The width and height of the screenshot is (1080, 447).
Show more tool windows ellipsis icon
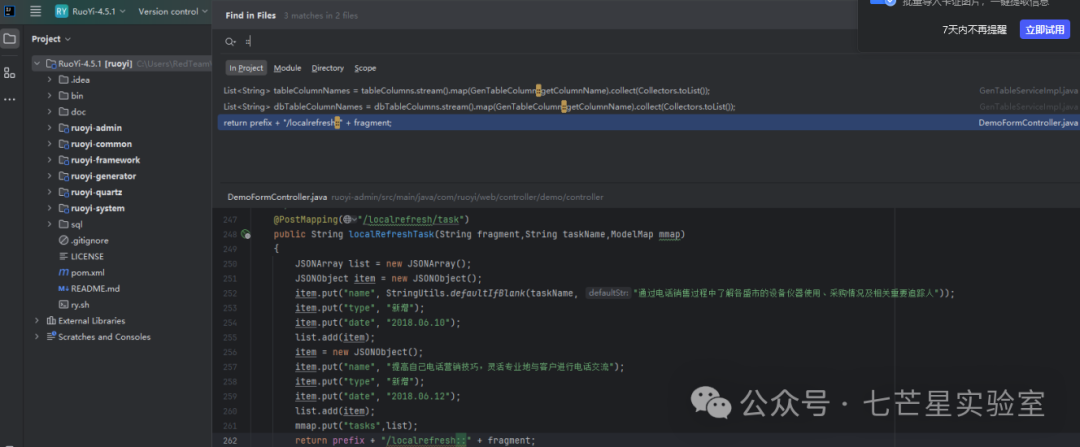10,99
